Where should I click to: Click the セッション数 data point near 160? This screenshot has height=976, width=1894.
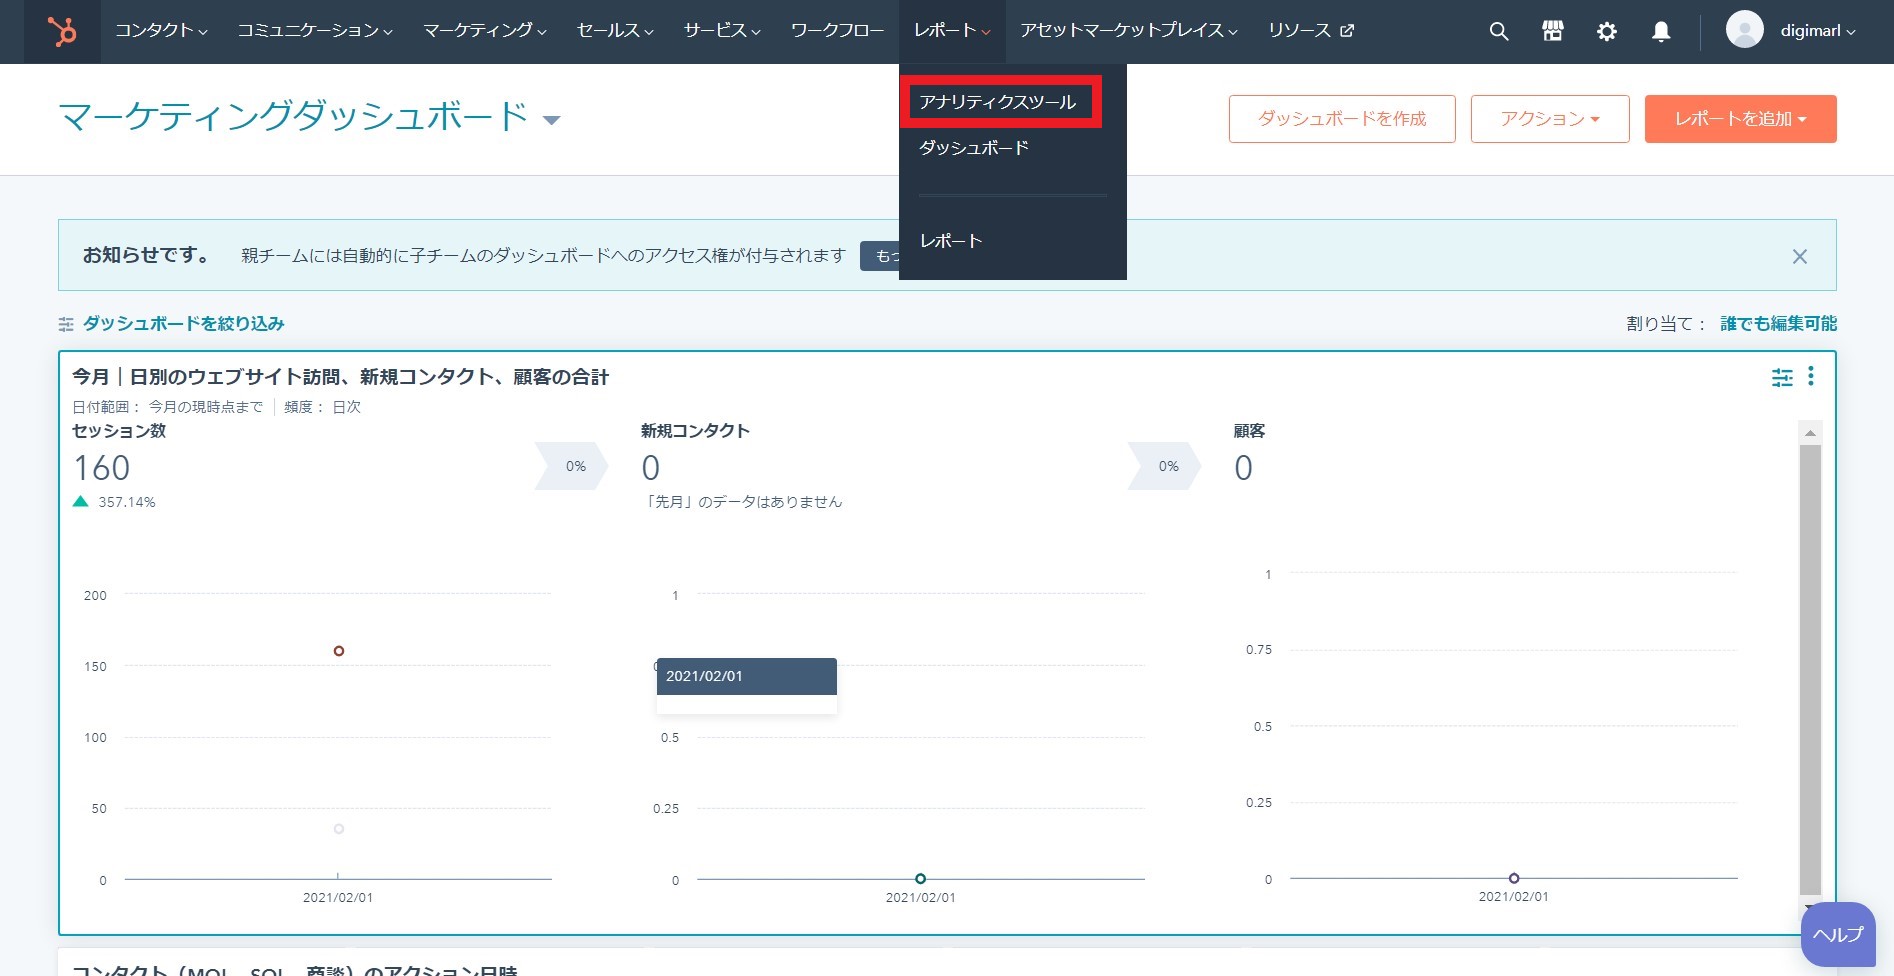point(339,651)
